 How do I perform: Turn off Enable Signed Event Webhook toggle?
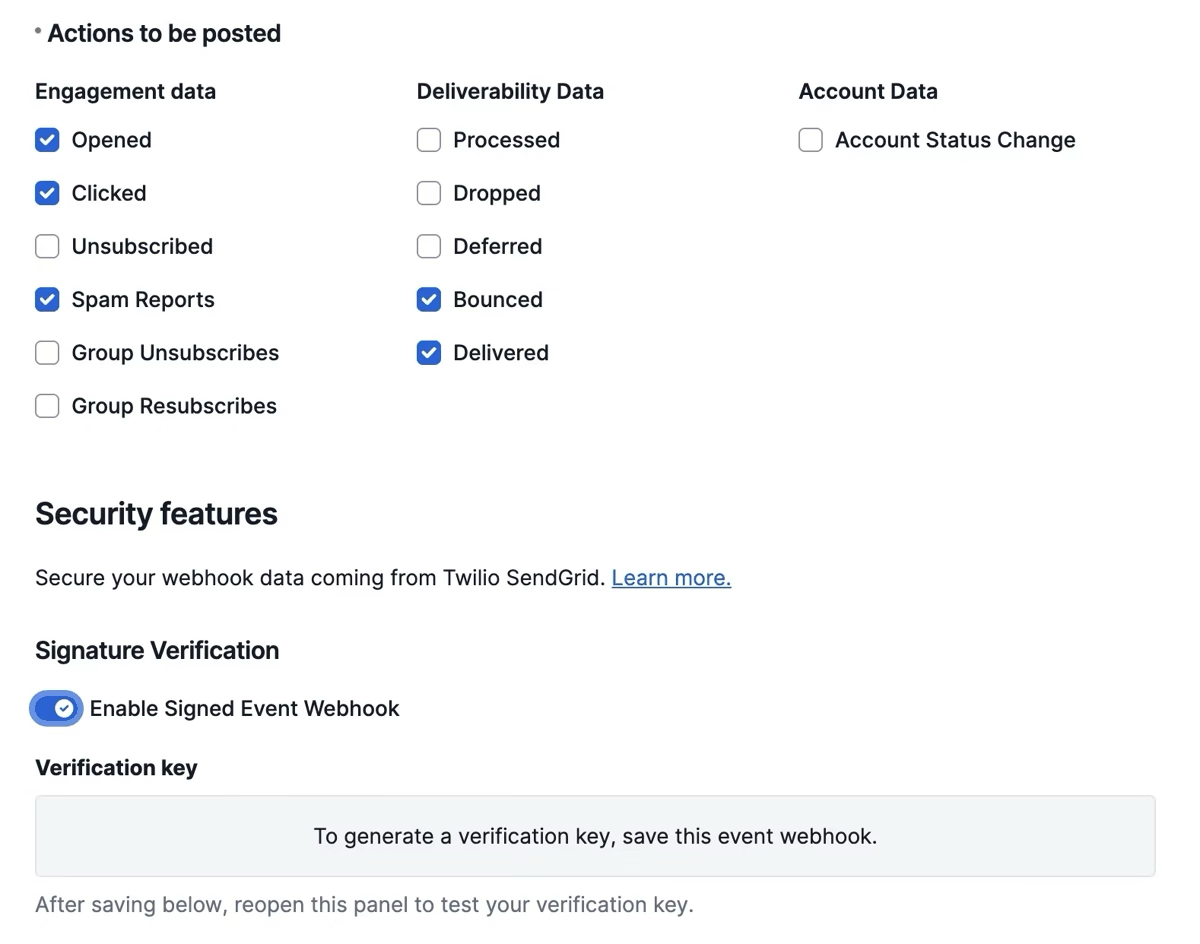56,708
